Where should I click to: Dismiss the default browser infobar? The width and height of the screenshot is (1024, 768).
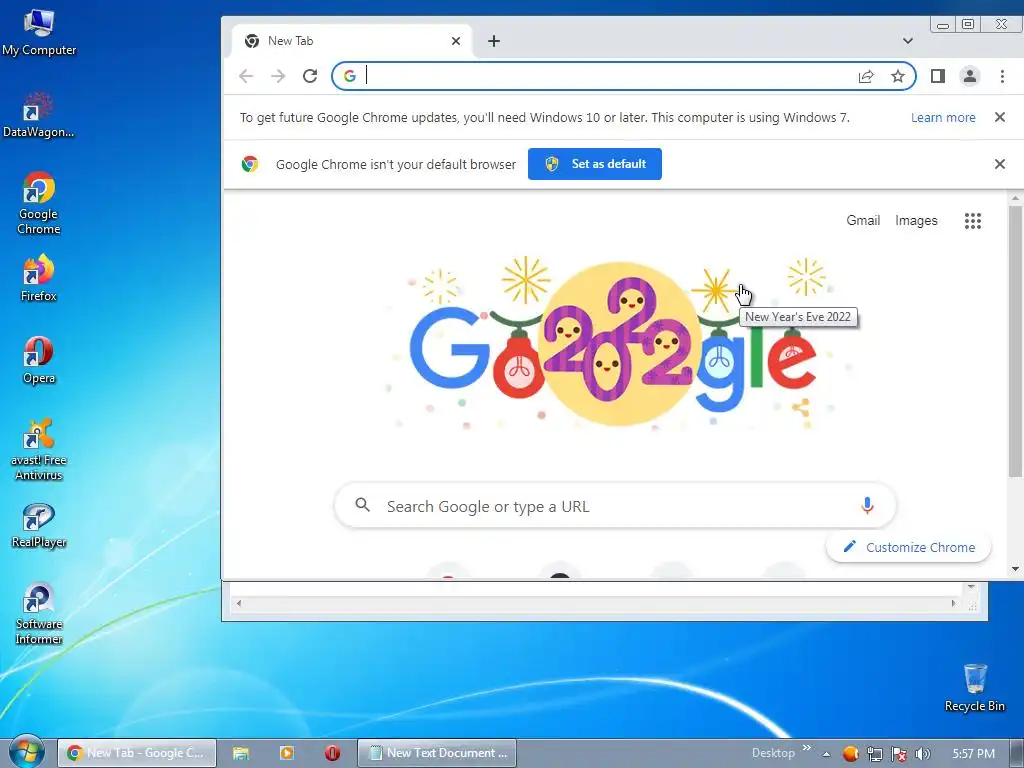tap(999, 164)
